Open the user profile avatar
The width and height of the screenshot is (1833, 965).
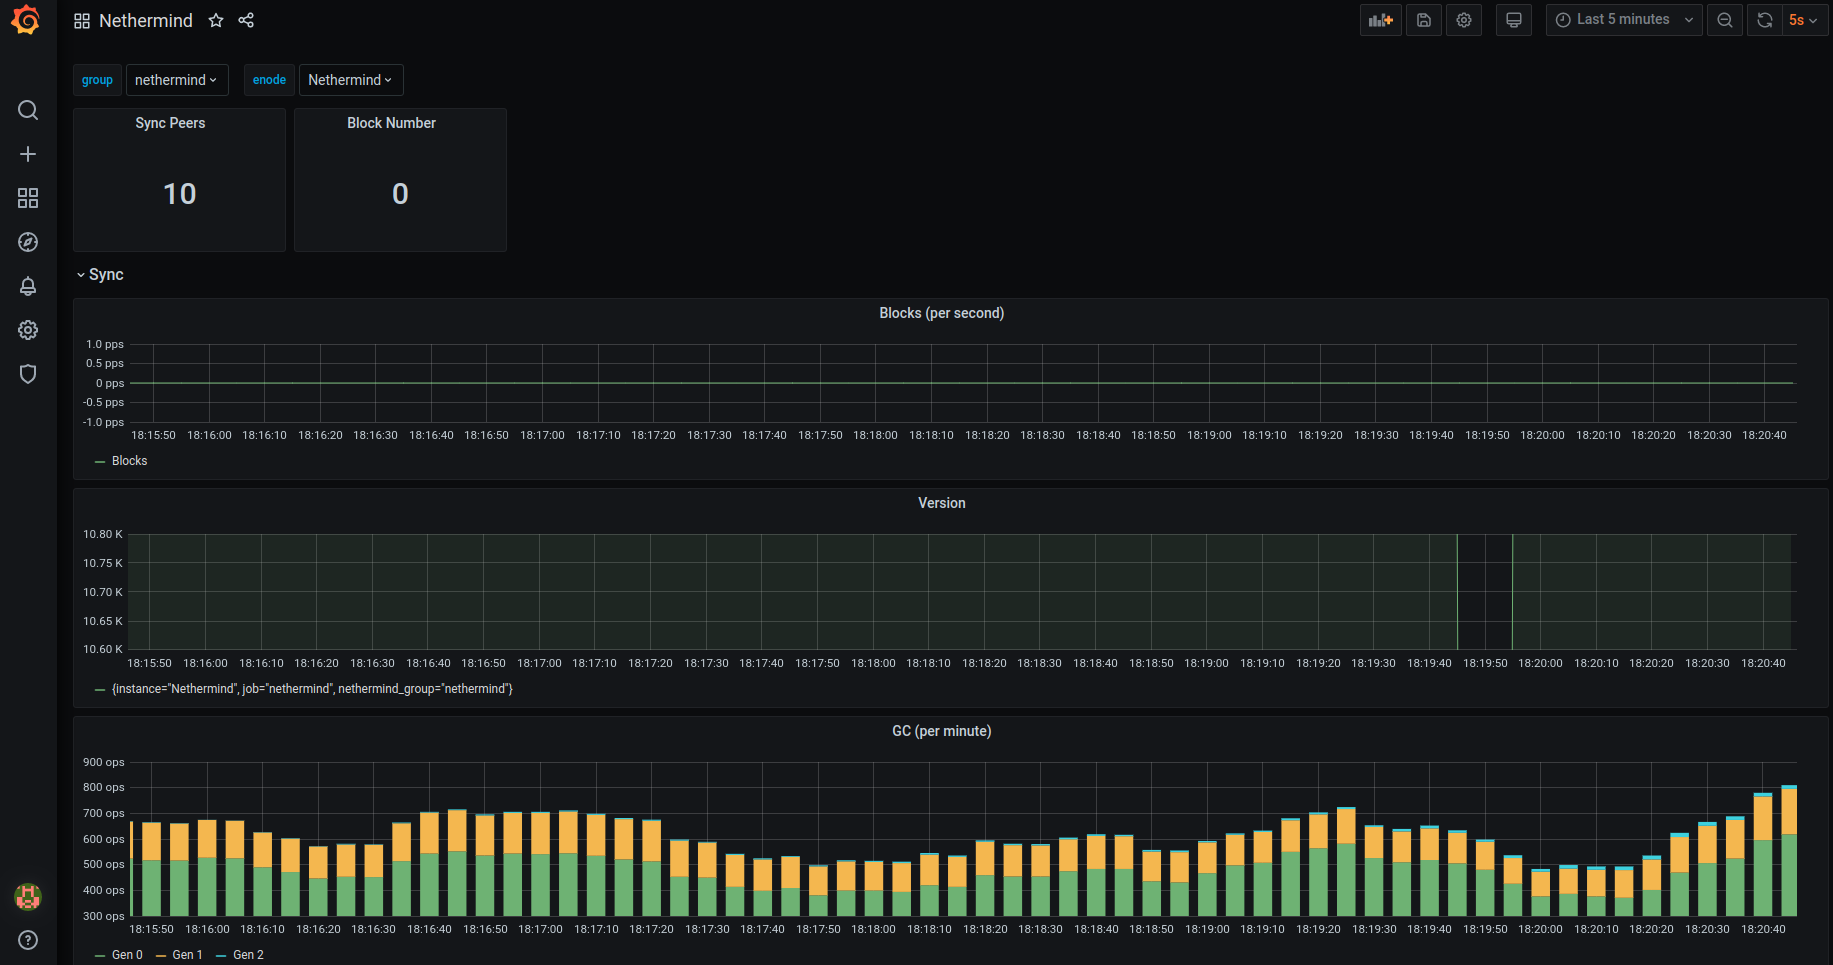[28, 897]
